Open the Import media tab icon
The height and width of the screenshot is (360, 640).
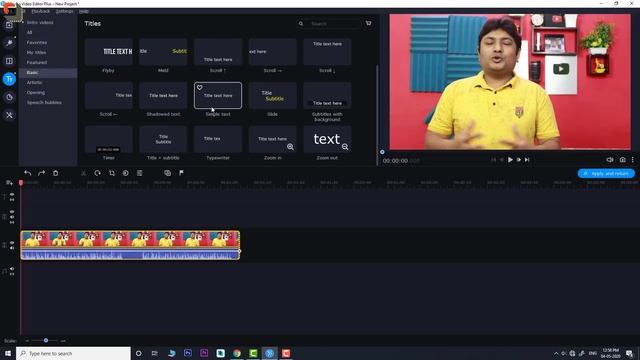point(9,25)
